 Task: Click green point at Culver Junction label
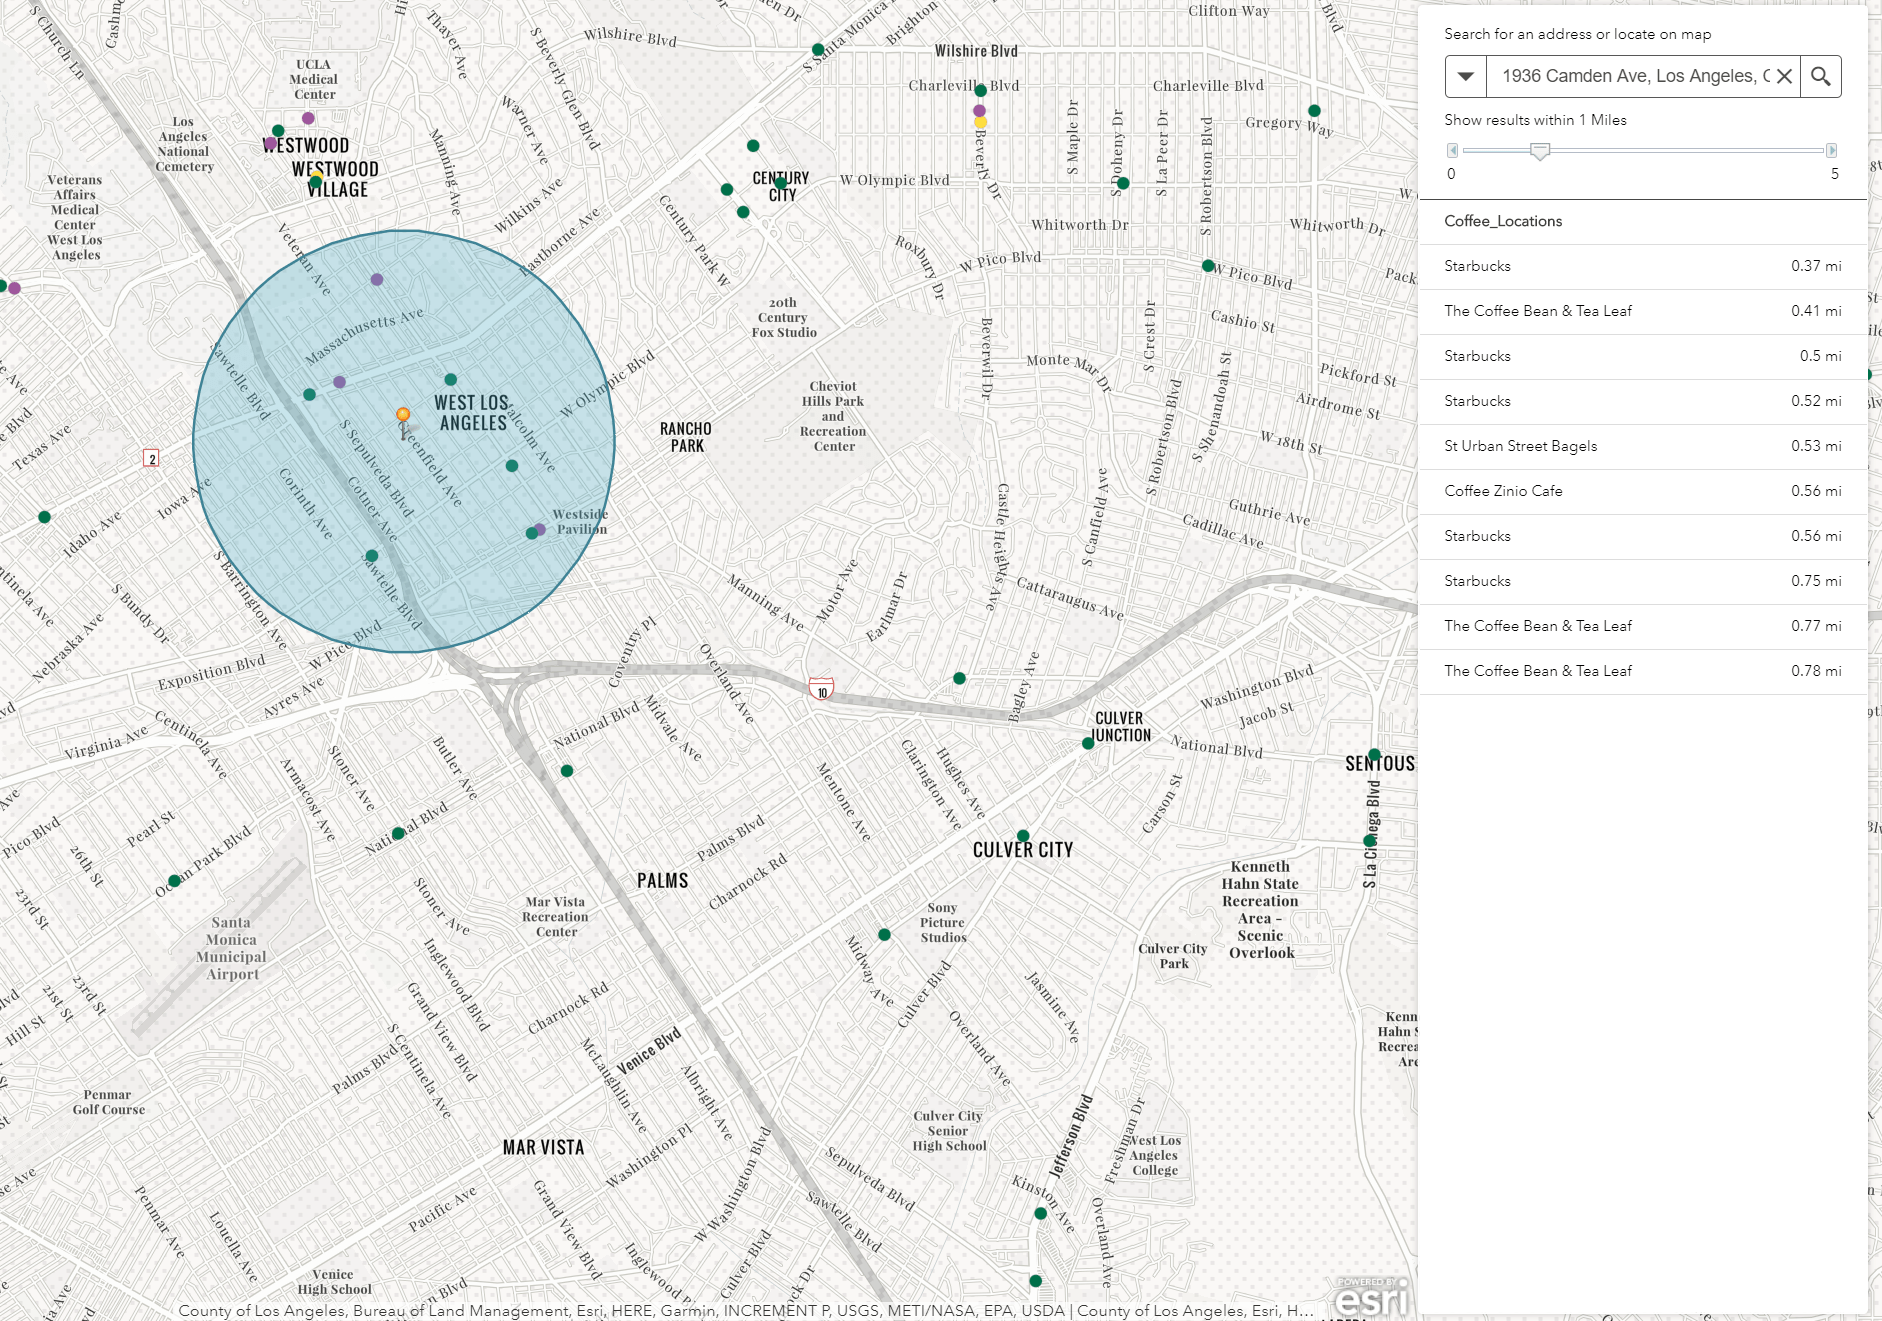(x=1088, y=744)
